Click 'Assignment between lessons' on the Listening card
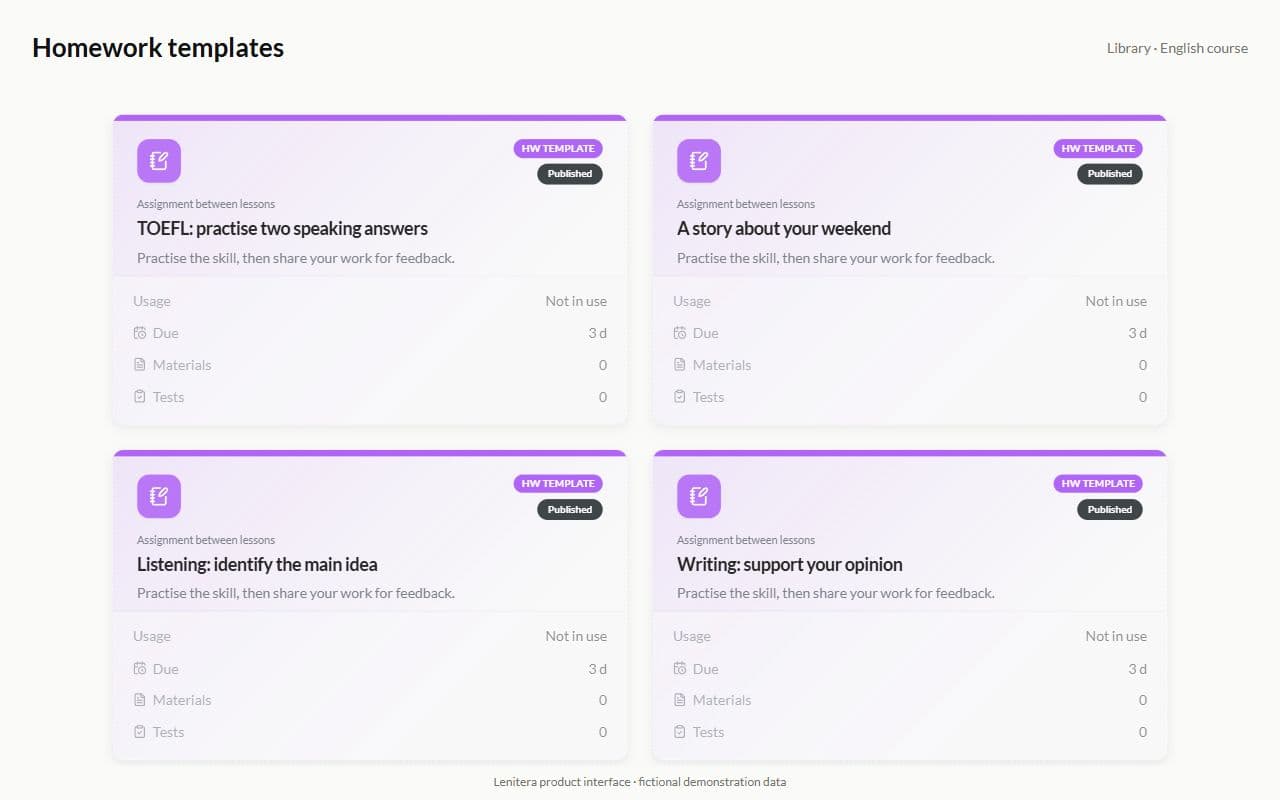Screen dimensions: 1280x800 (206, 540)
